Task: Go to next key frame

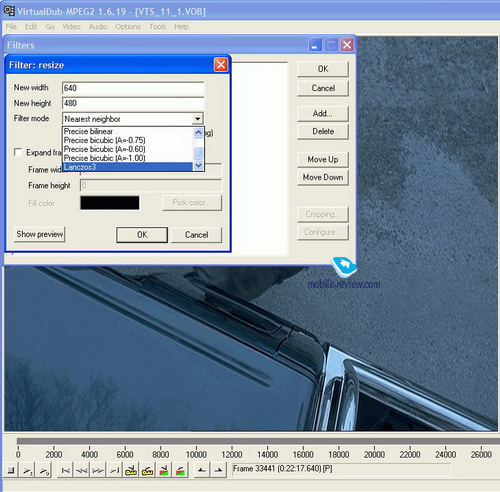Action: pyautogui.click(x=147, y=470)
